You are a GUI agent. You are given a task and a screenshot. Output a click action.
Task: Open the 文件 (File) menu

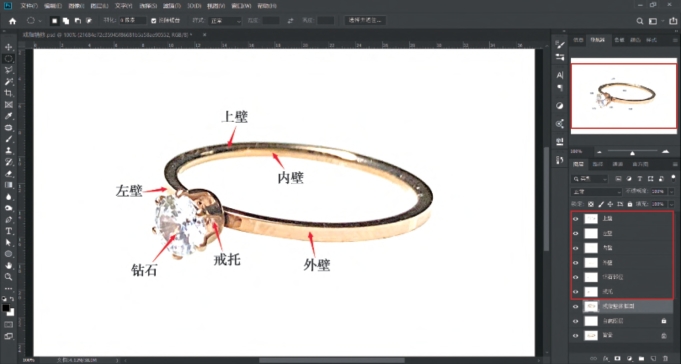(29, 6)
